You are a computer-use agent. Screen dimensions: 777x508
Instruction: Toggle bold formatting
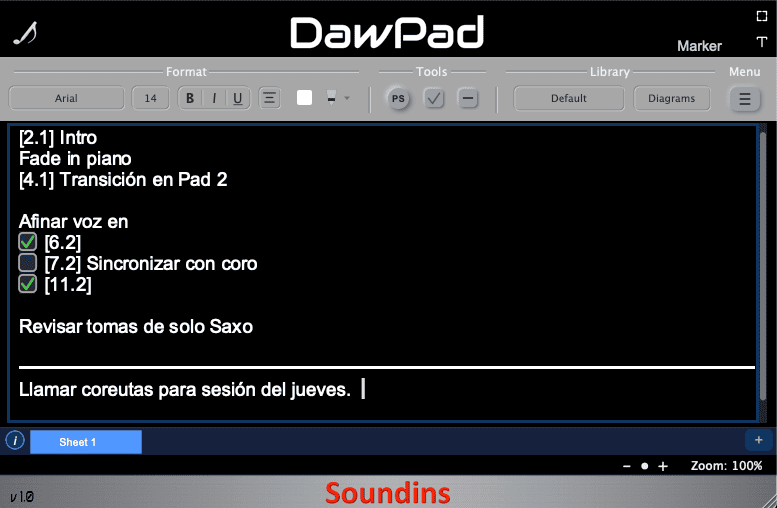(190, 98)
